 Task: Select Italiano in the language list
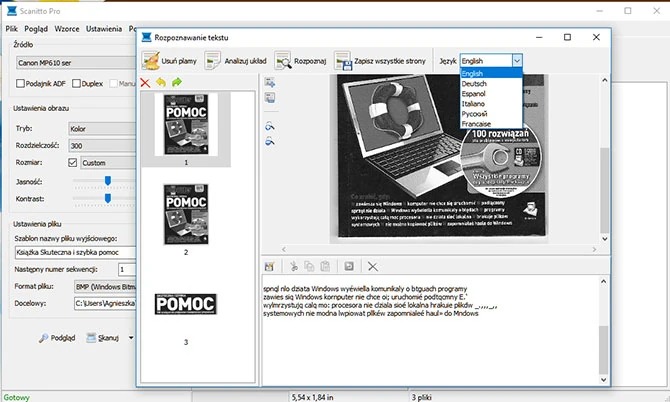[491, 104]
